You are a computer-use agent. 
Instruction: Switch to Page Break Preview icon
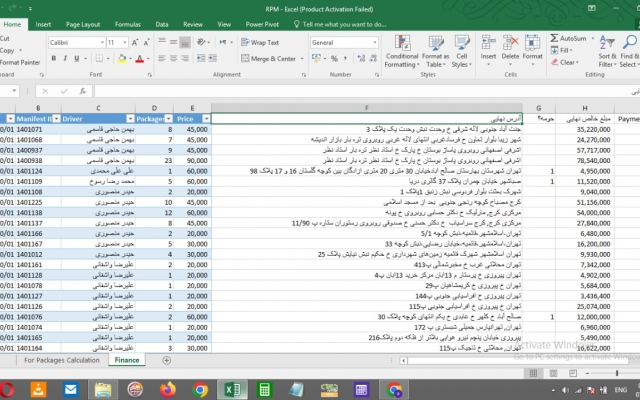point(573,373)
